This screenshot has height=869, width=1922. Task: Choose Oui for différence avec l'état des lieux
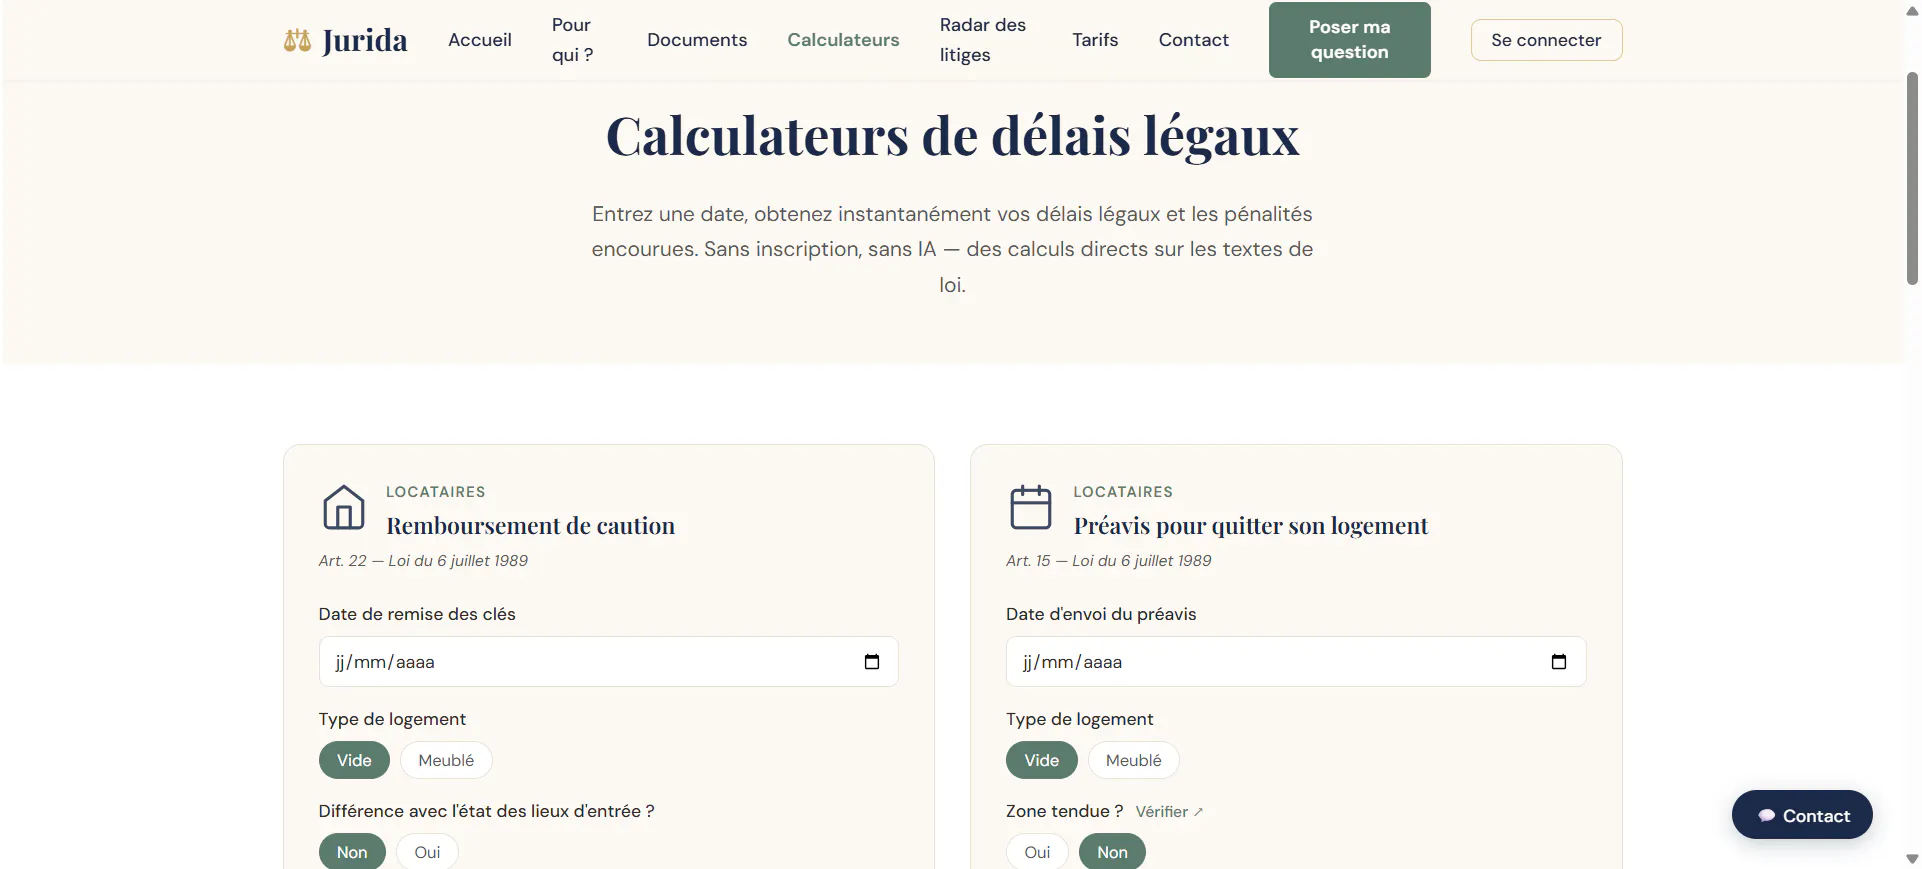[x=427, y=852]
